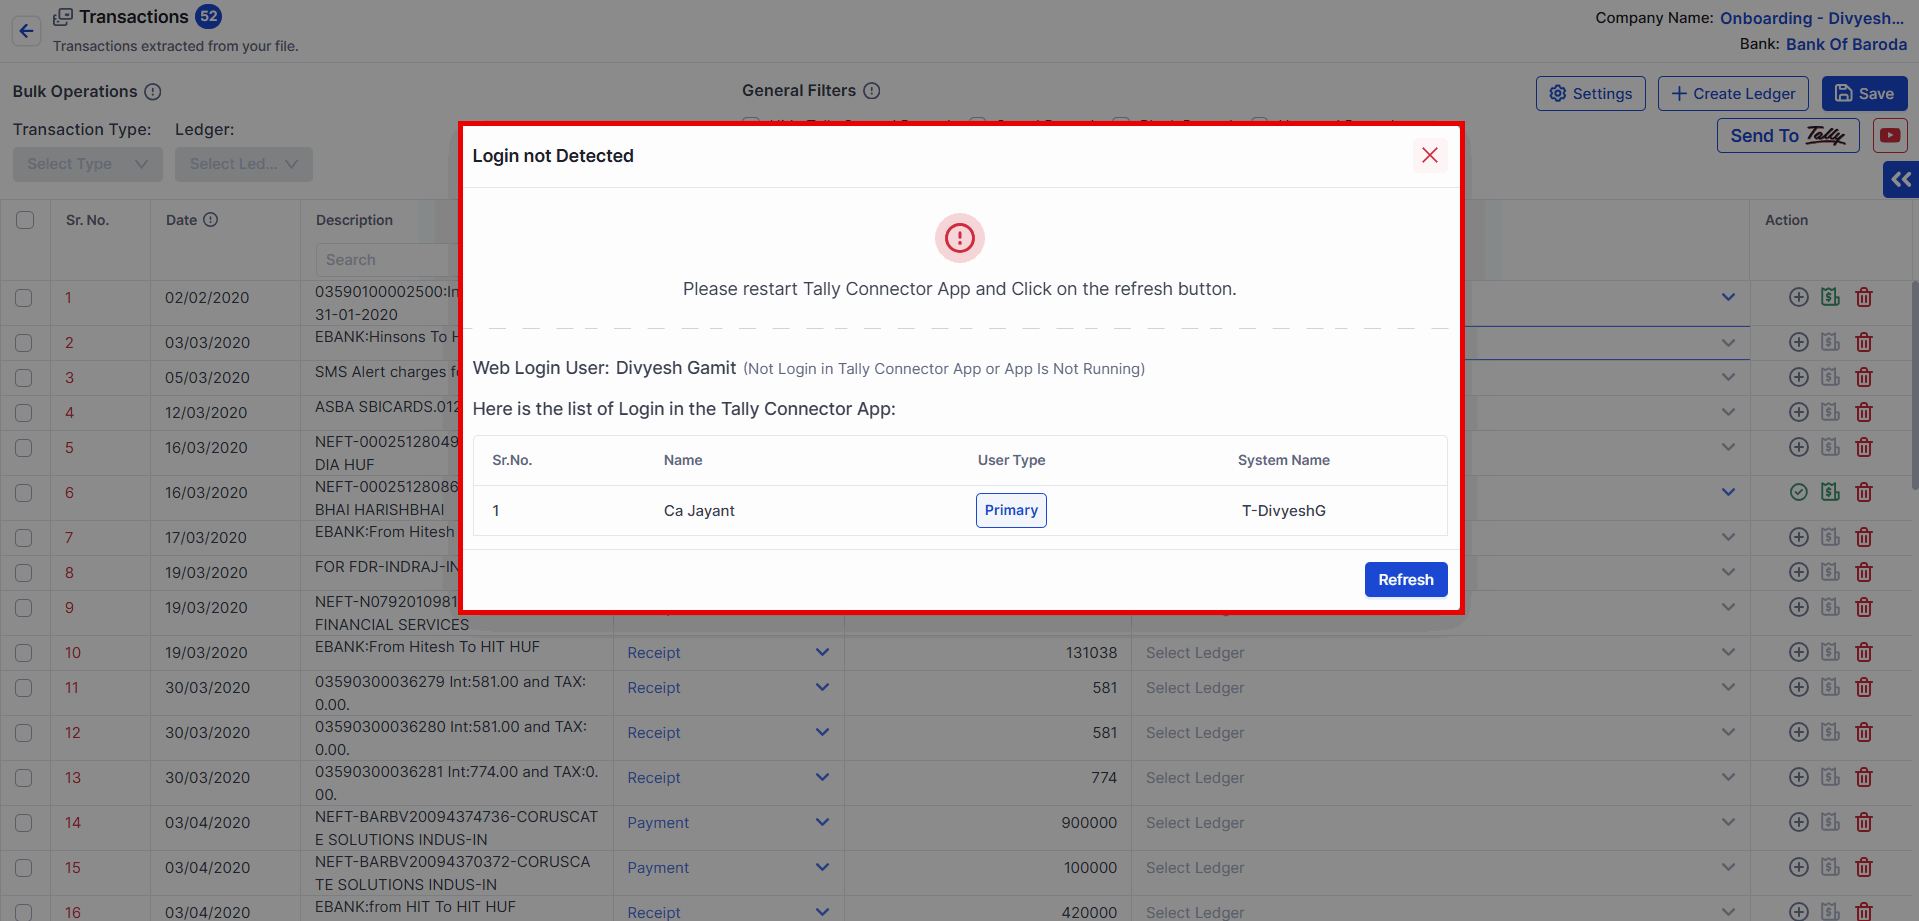Delete transaction row 3 with trash icon
1919x921 pixels.
pos(1864,377)
